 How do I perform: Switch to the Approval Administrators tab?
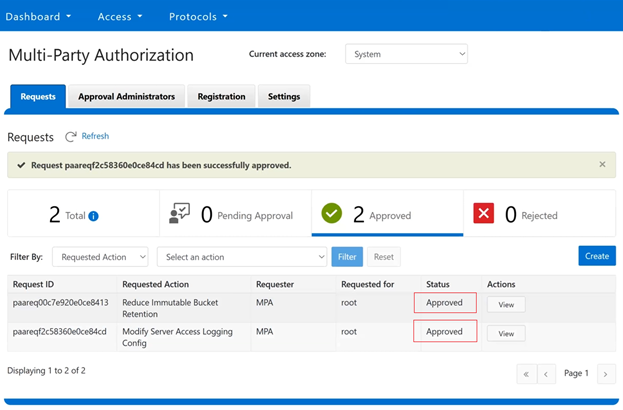click(x=126, y=97)
